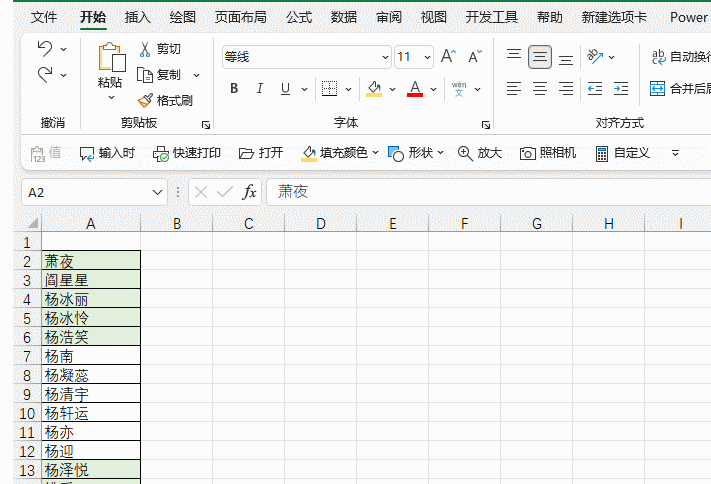Increase font size with large A icon
This screenshot has width=711, height=484.
(448, 57)
